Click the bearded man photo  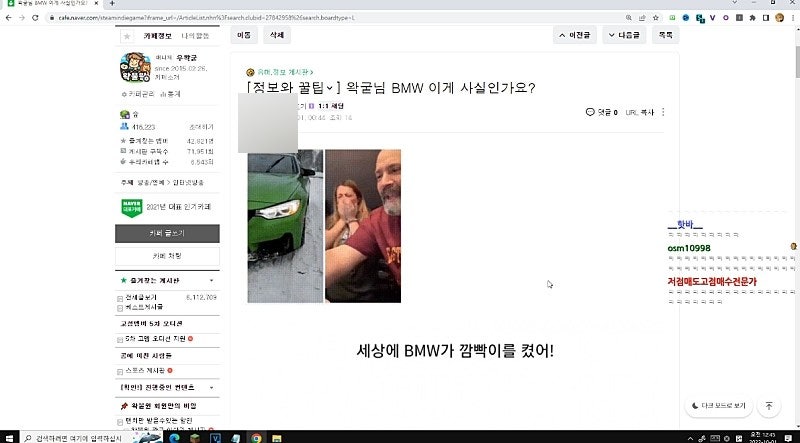coord(363,226)
